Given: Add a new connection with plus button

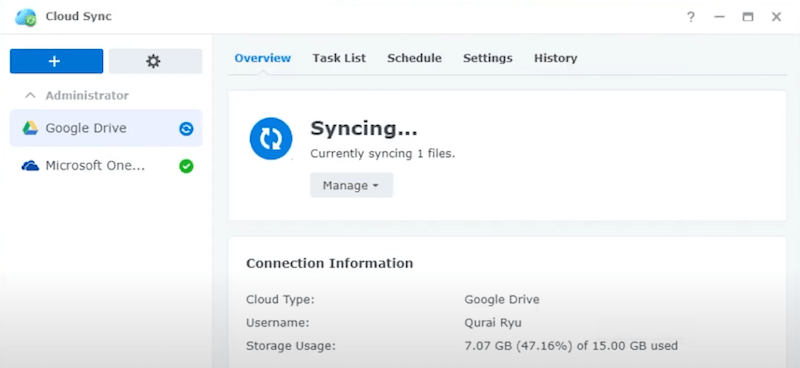Looking at the screenshot, I should (x=56, y=61).
